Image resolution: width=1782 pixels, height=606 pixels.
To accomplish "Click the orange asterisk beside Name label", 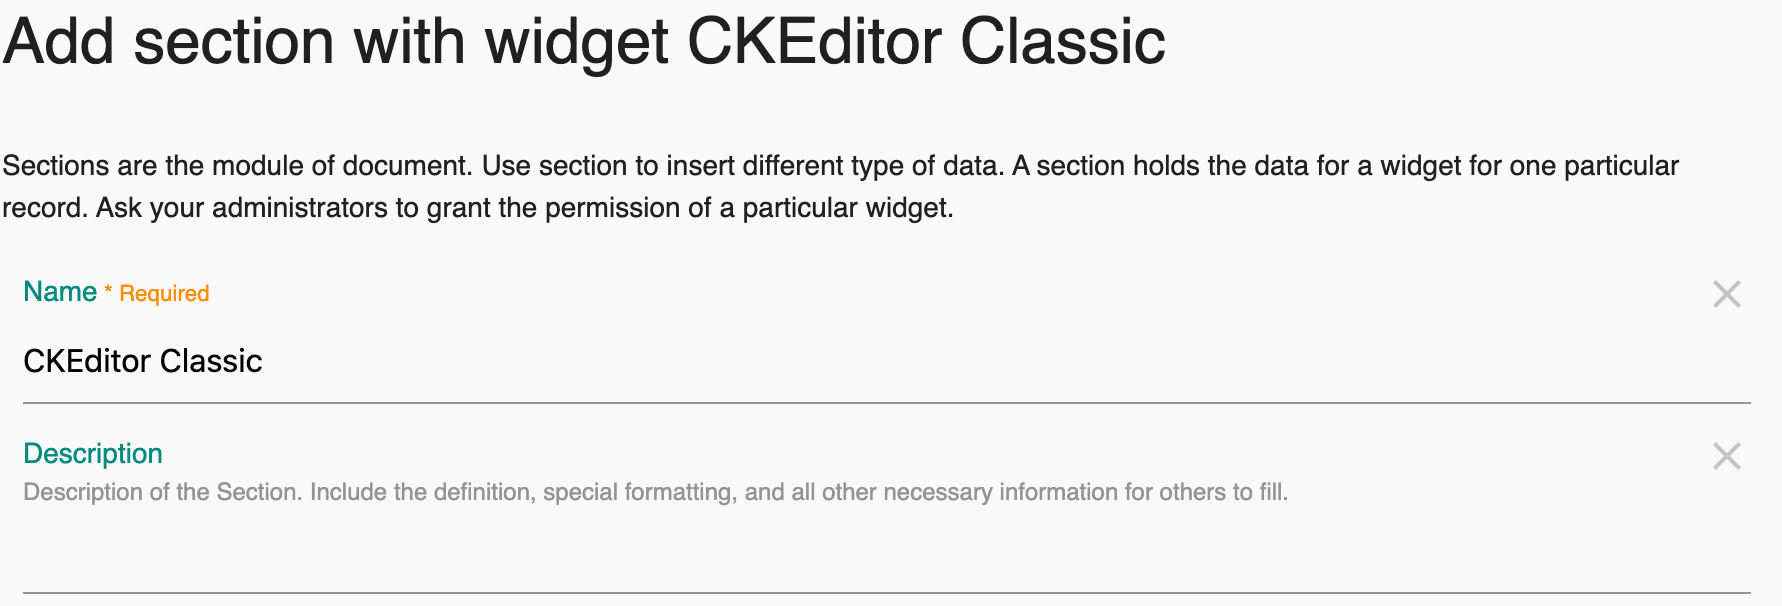I will tap(108, 291).
